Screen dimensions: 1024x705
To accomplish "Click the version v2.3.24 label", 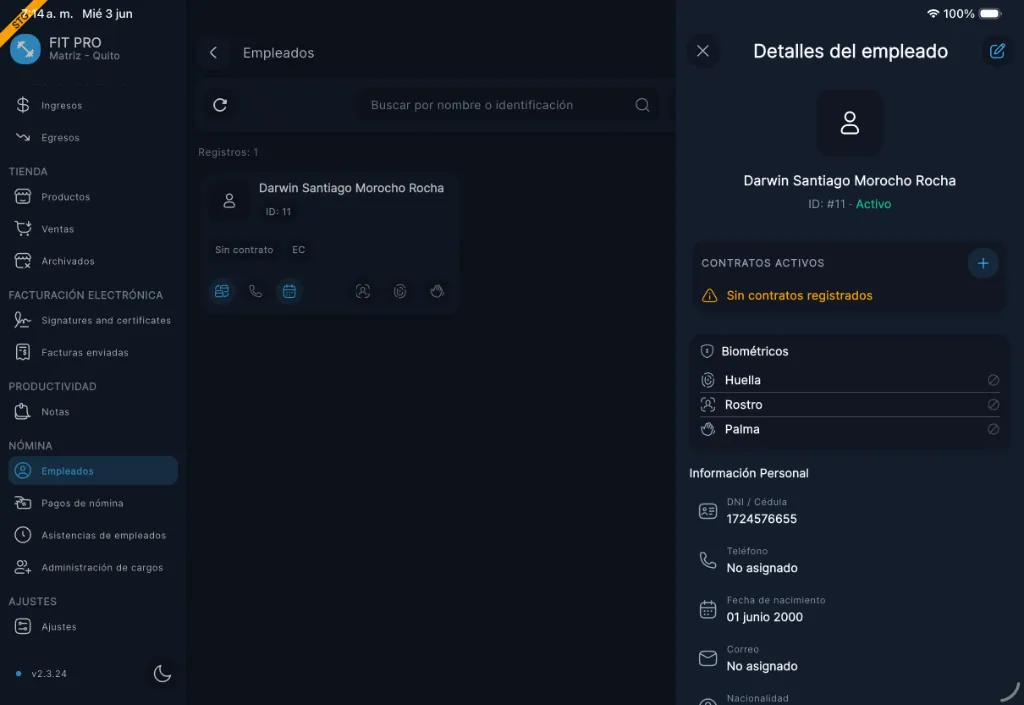I will pos(49,674).
